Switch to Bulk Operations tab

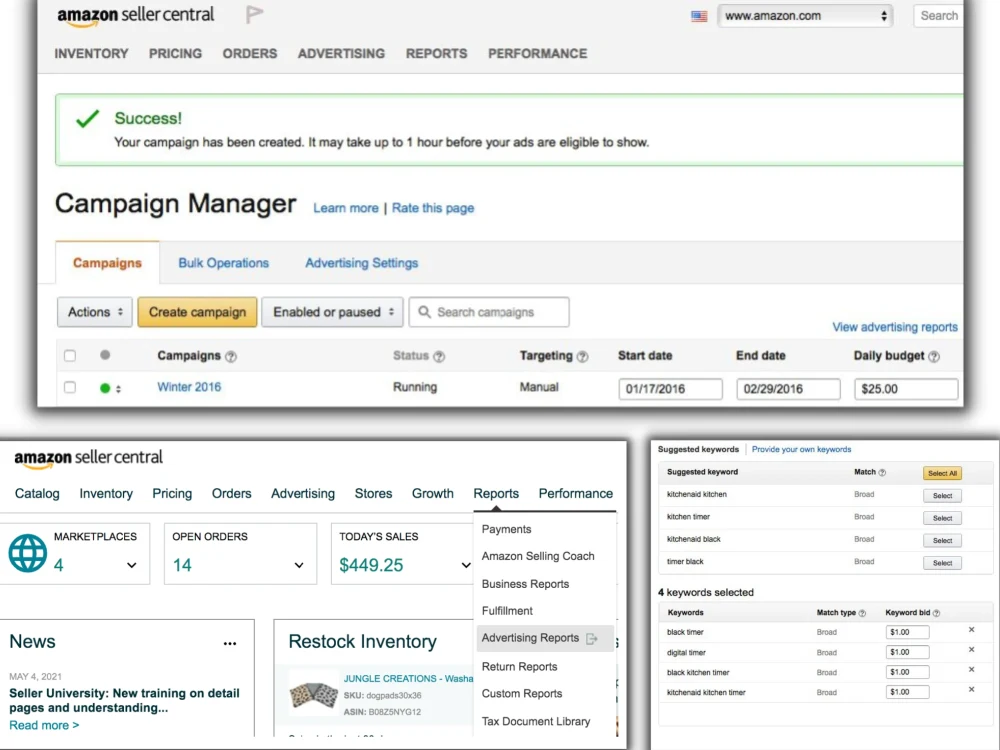[223, 263]
